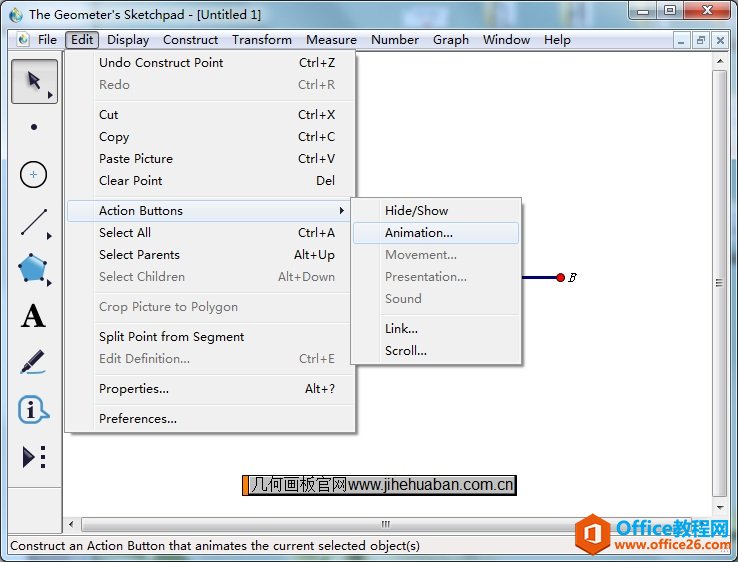Expand Selection Arrow tool flyout arrow
The height and width of the screenshot is (562, 738).
(x=50, y=95)
